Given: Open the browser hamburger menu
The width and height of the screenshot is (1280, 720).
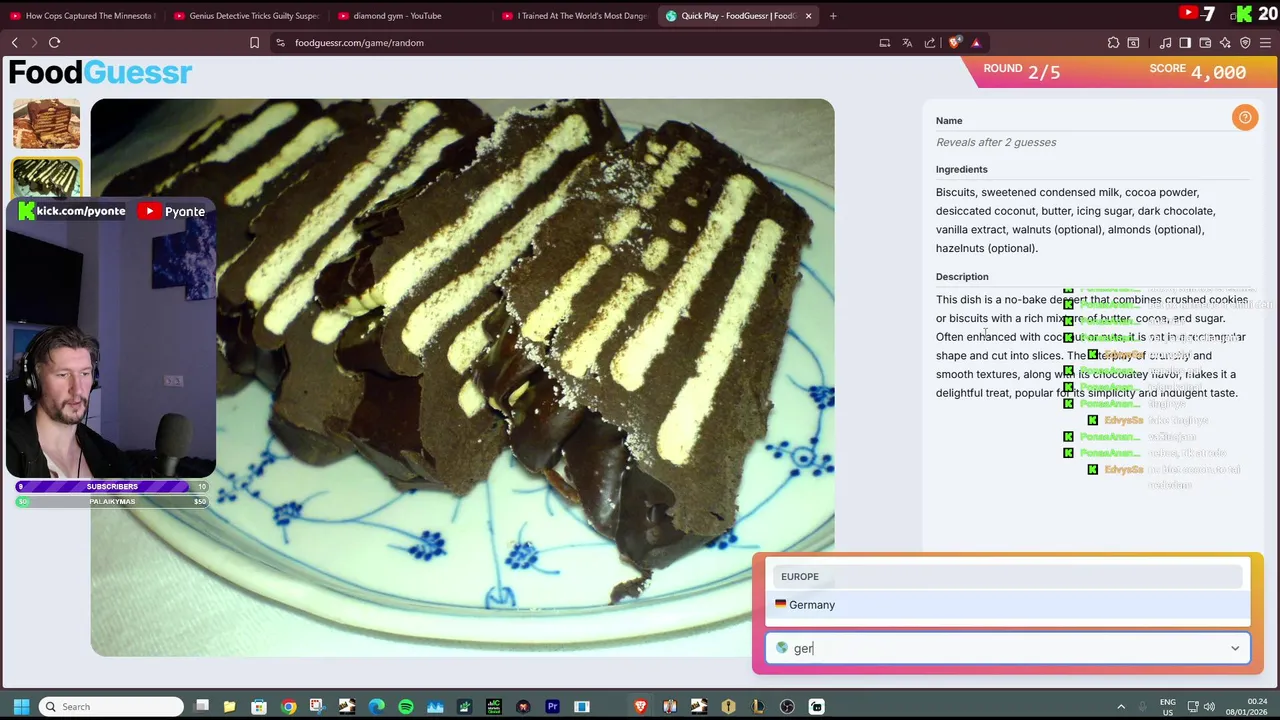Looking at the screenshot, I should click(1265, 43).
